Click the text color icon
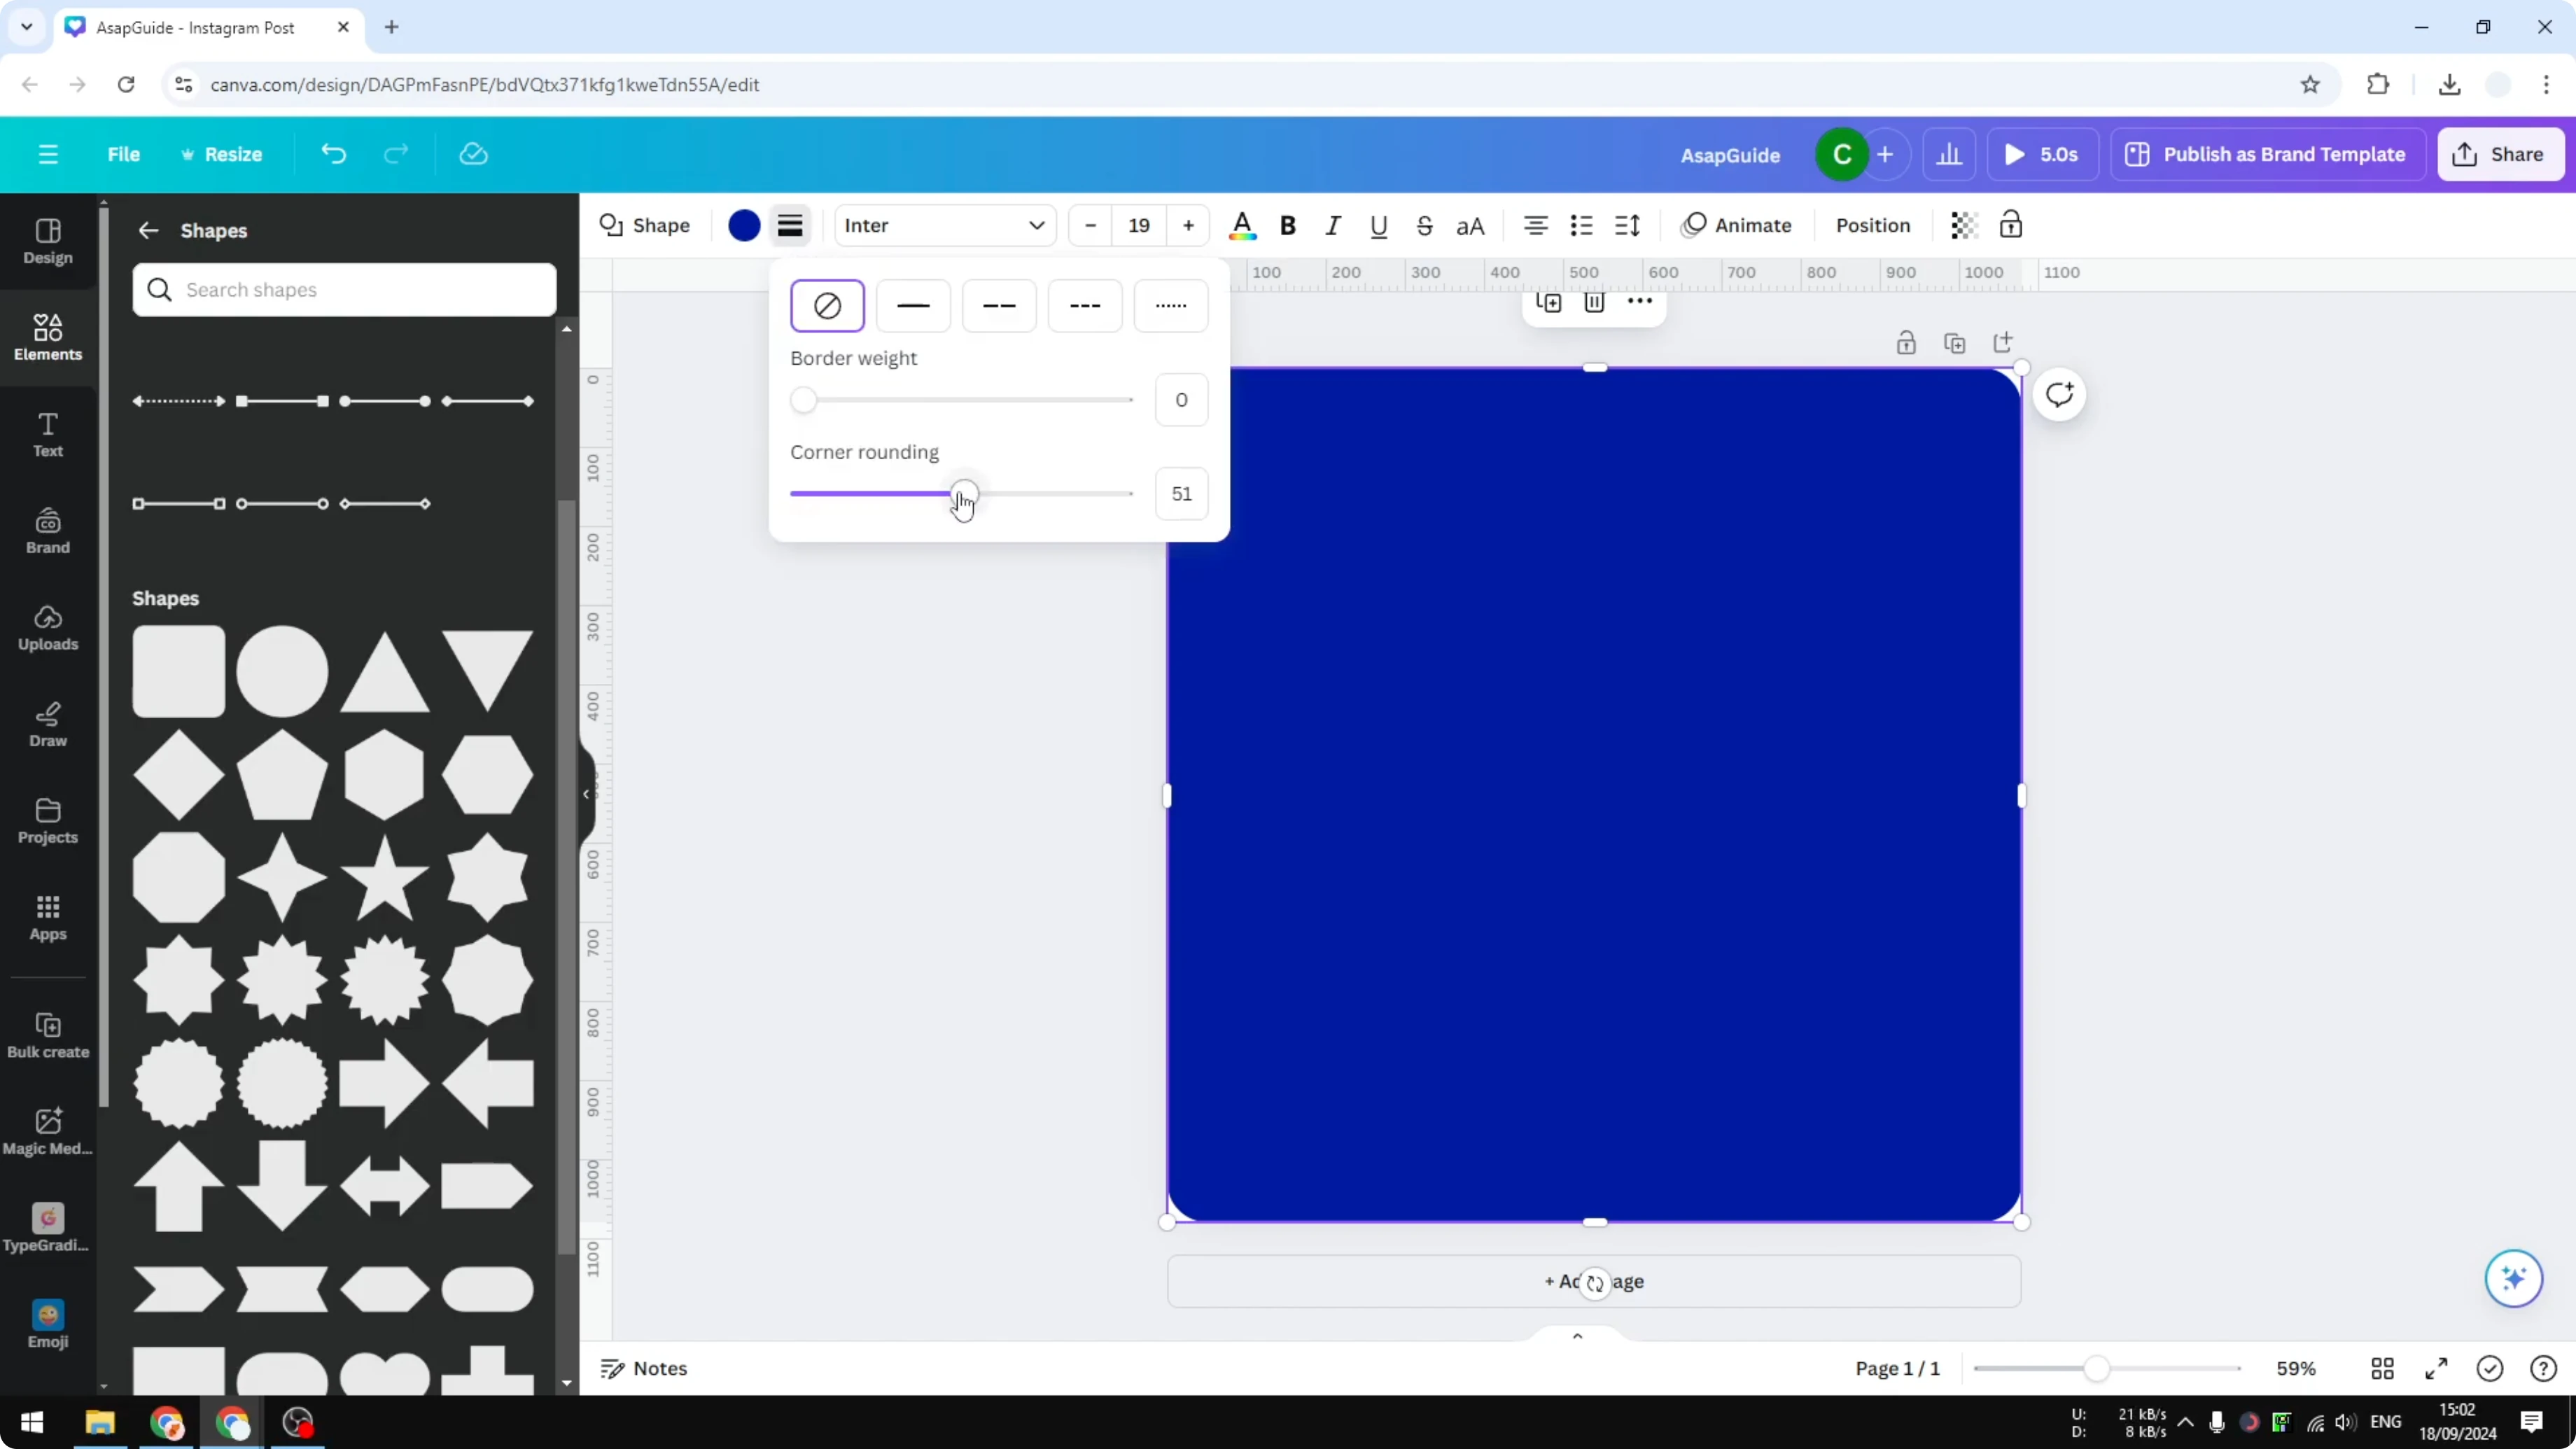Screen dimensions: 2576x1449 tap(1242, 225)
